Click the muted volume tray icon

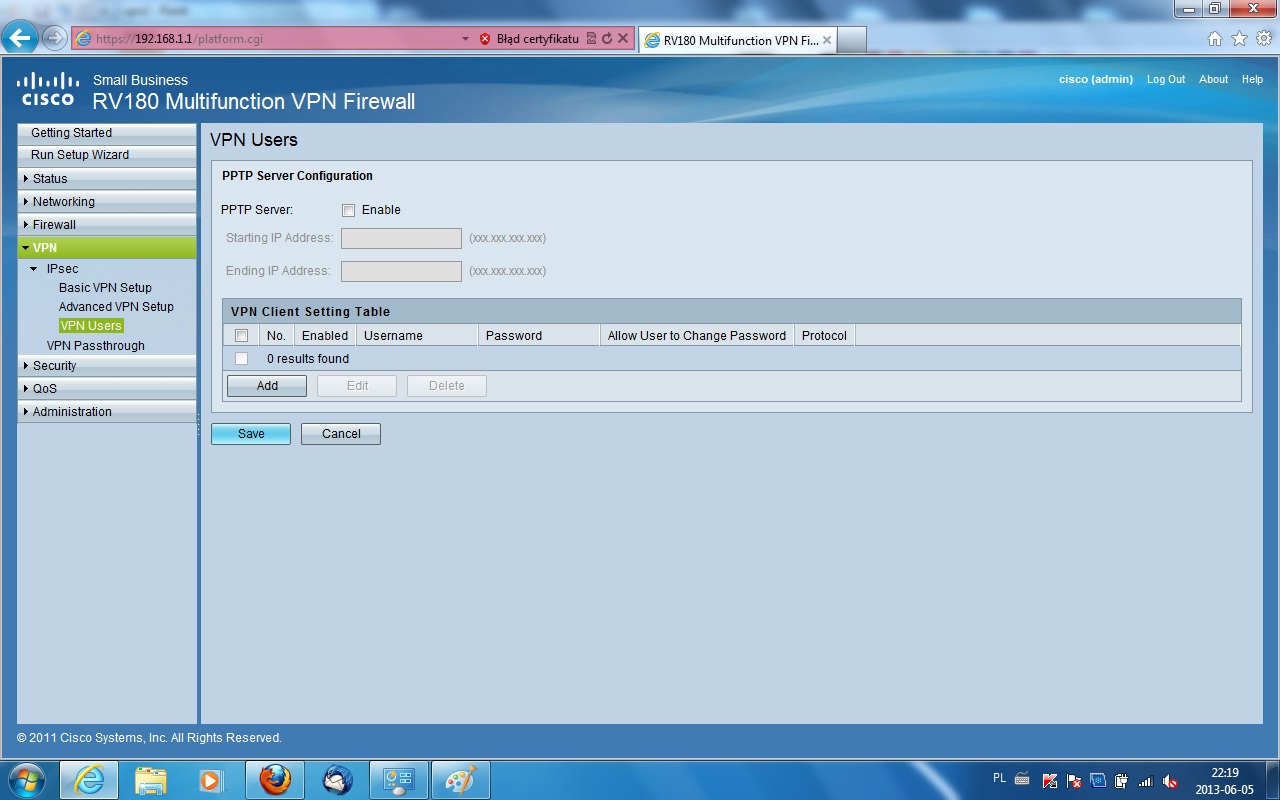click(1170, 781)
